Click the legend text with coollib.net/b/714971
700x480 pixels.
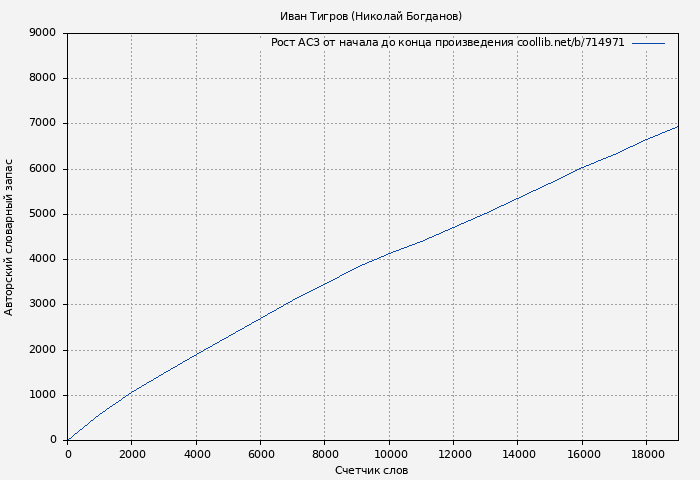[x=447, y=43]
